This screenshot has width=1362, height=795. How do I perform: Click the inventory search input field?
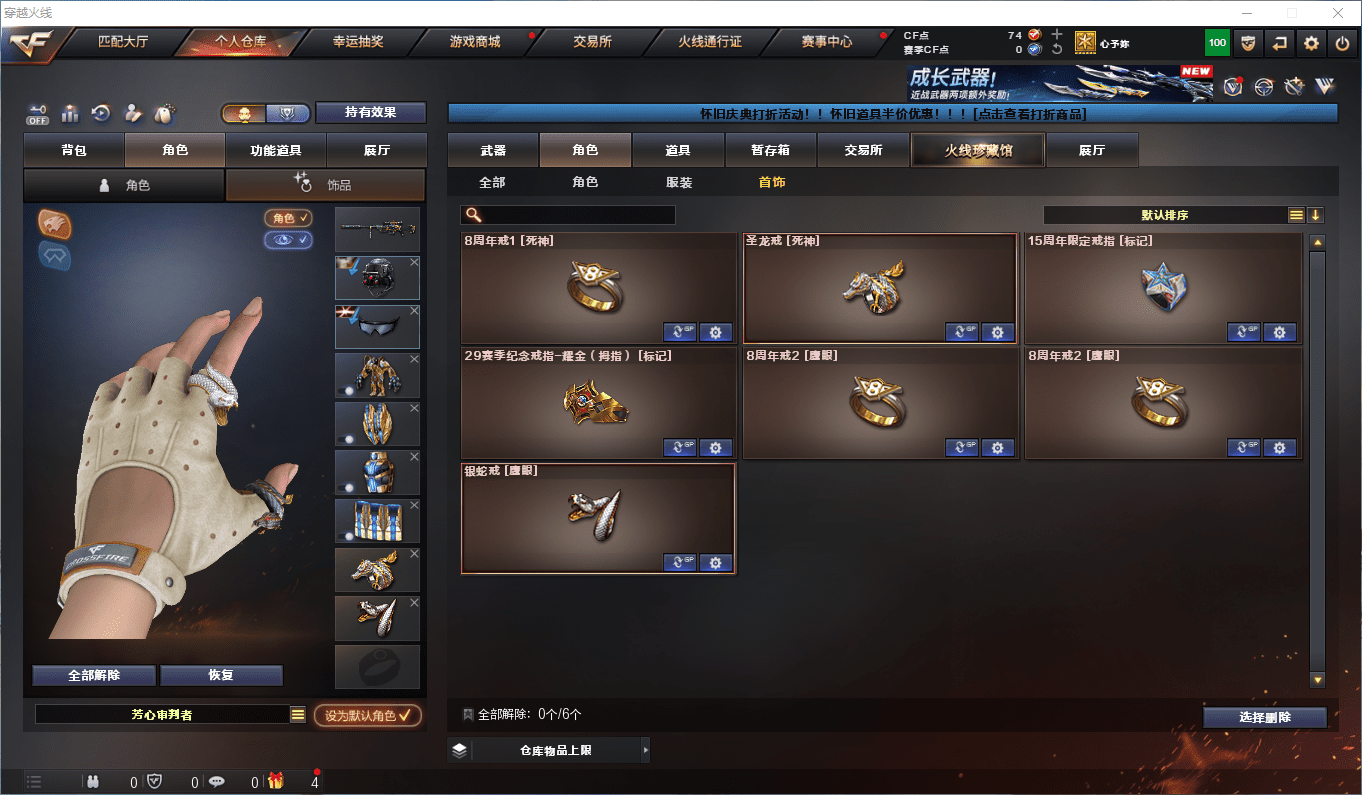(568, 215)
